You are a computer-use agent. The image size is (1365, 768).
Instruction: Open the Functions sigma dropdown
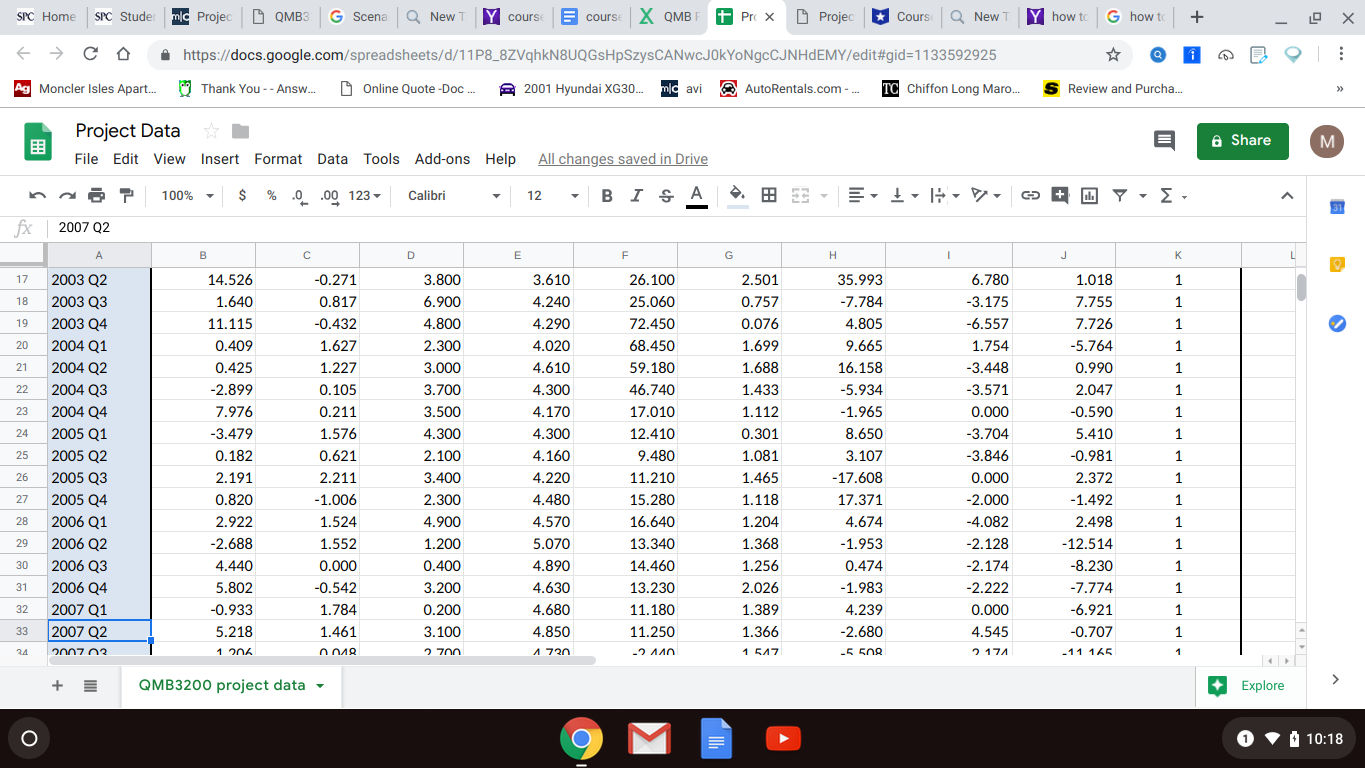tap(1172, 196)
